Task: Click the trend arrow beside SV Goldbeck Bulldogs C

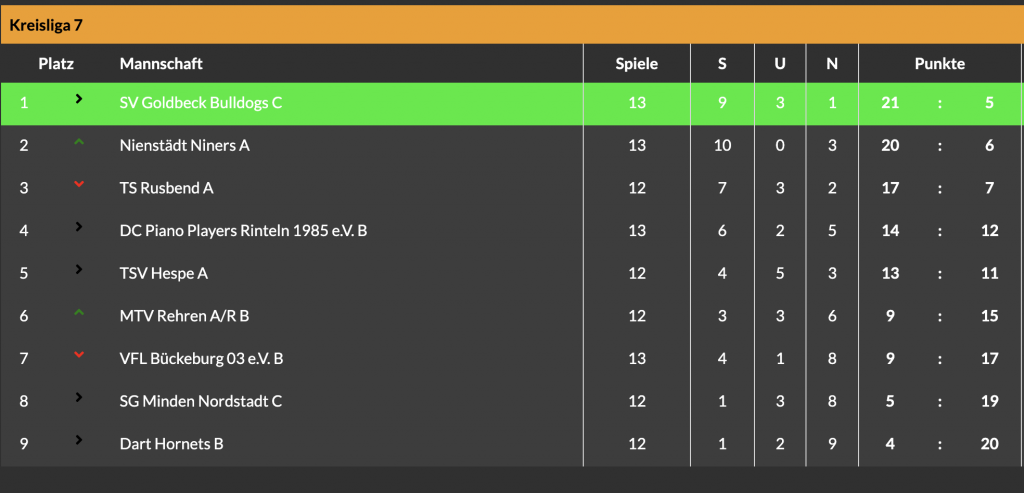Action: [x=79, y=99]
